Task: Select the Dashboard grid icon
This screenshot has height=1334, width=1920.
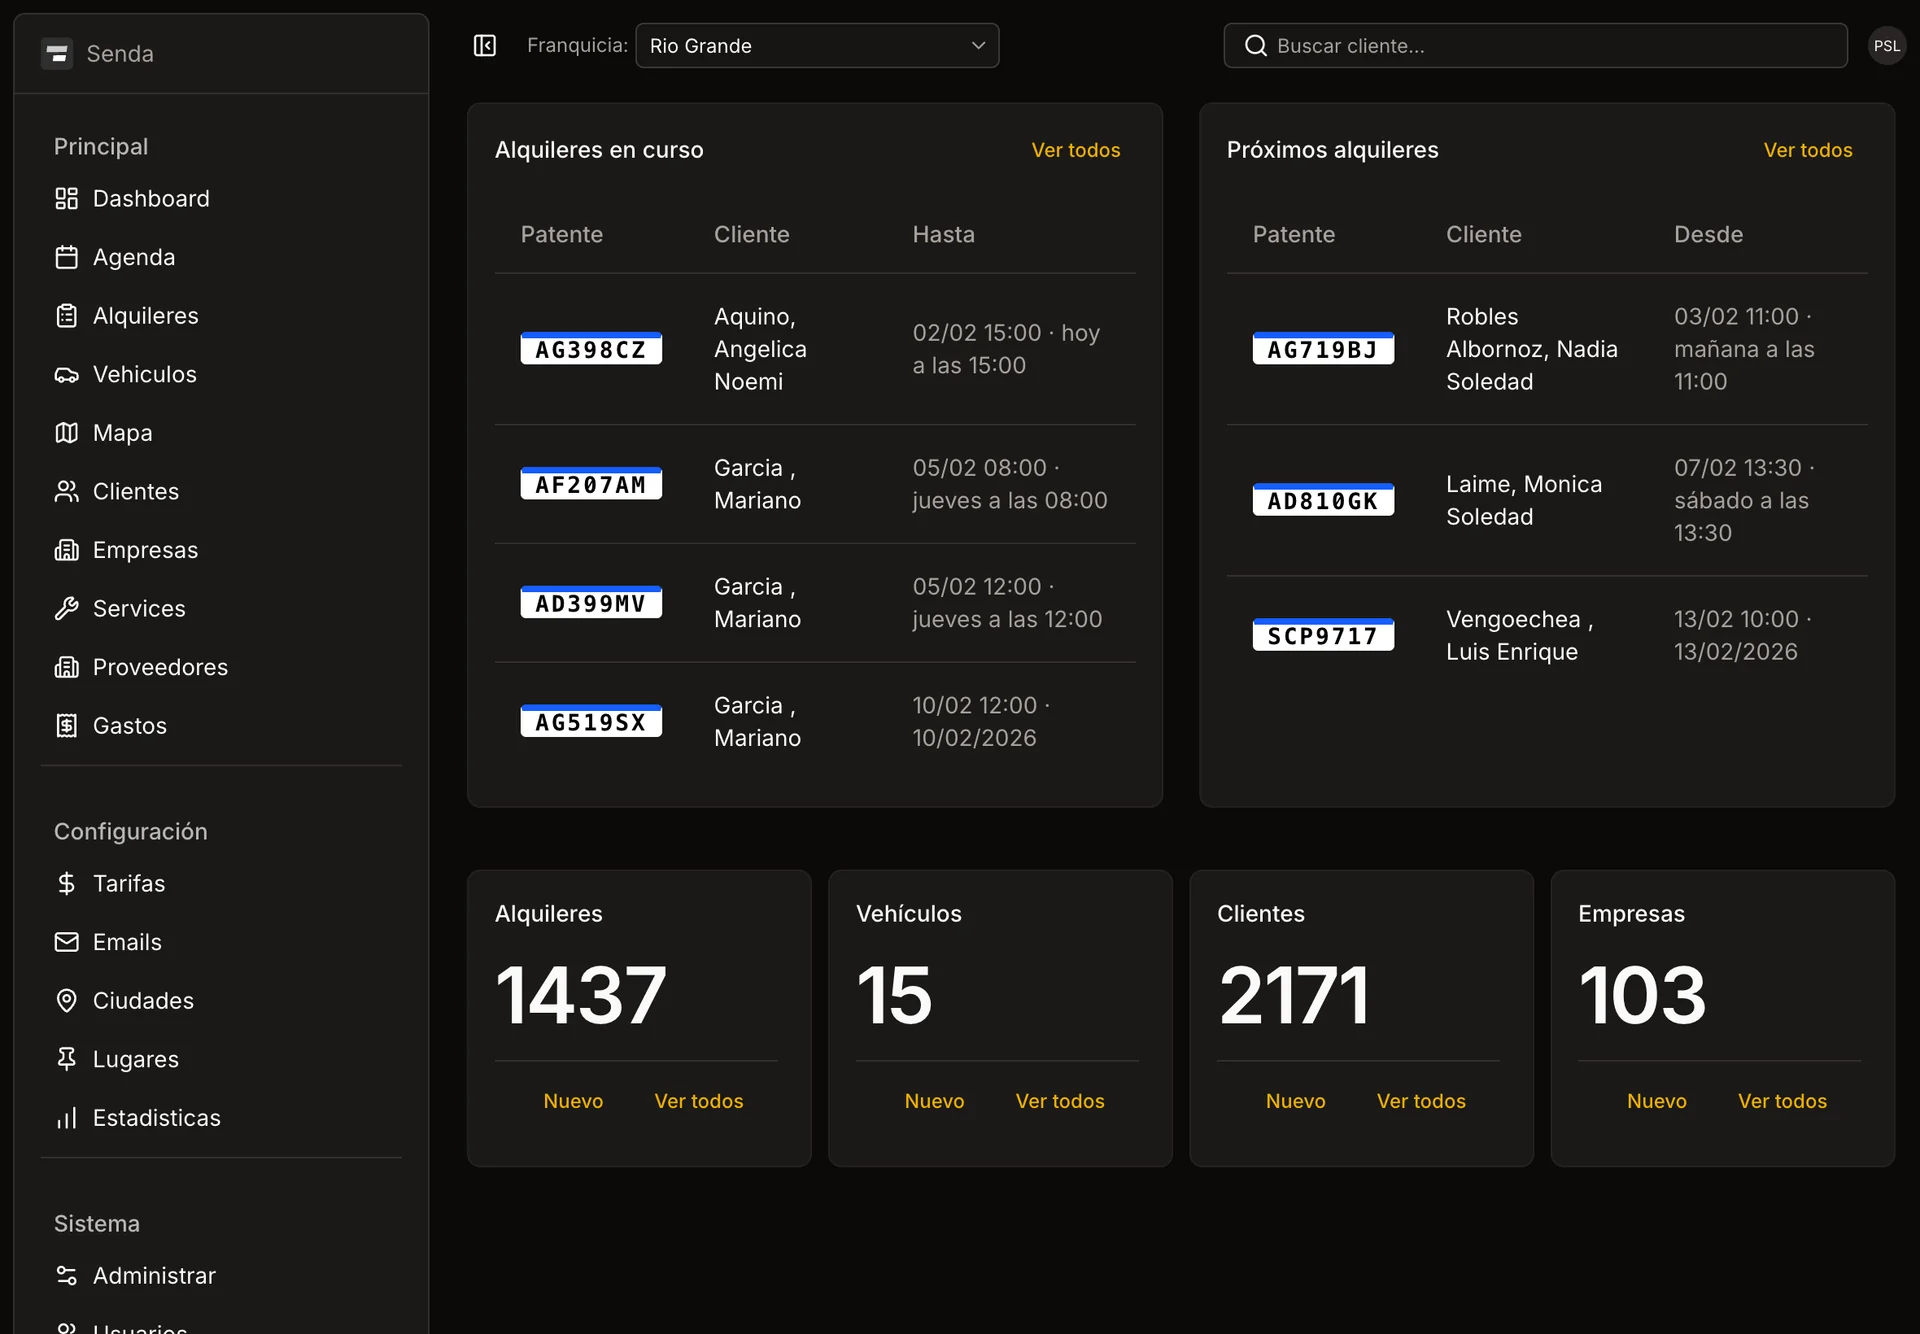Action: pos(67,198)
